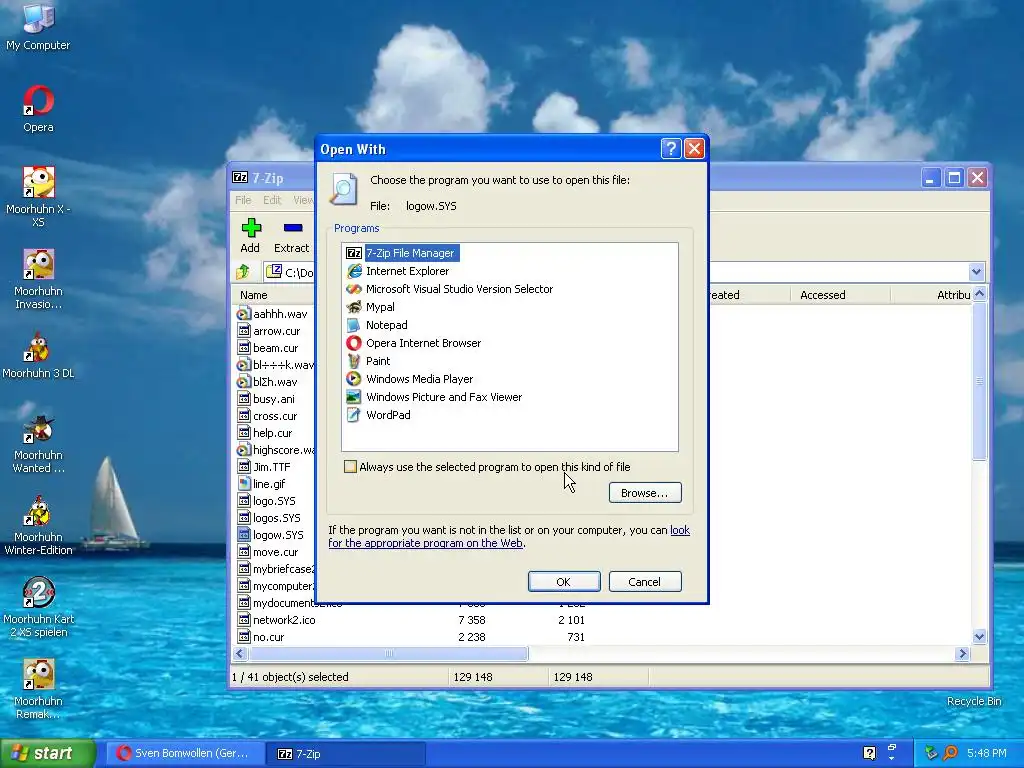Click the vertical scrollbar down arrow in 7-Zip

pyautogui.click(x=979, y=636)
